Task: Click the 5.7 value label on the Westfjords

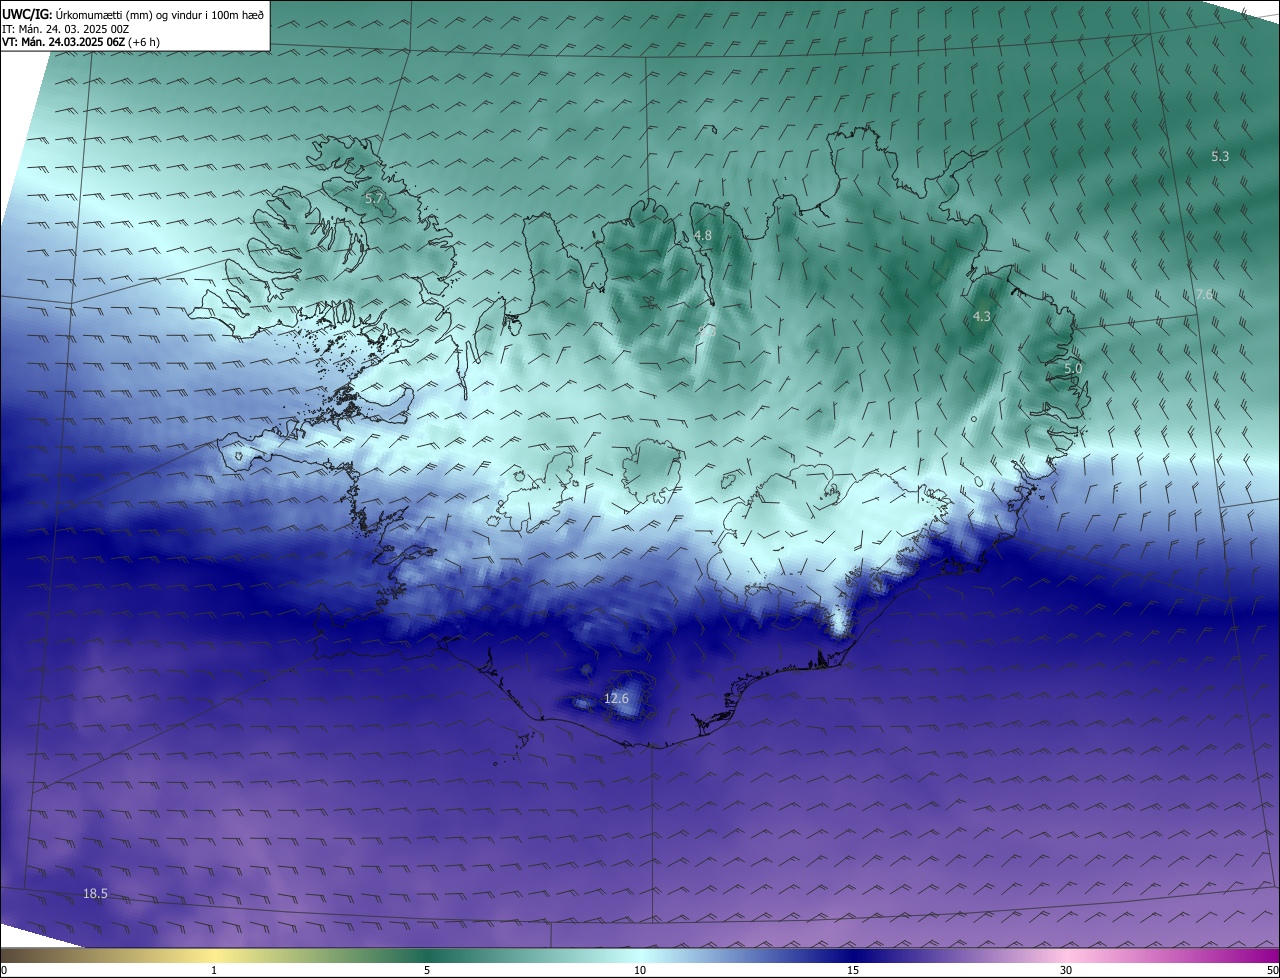Action: point(374,199)
